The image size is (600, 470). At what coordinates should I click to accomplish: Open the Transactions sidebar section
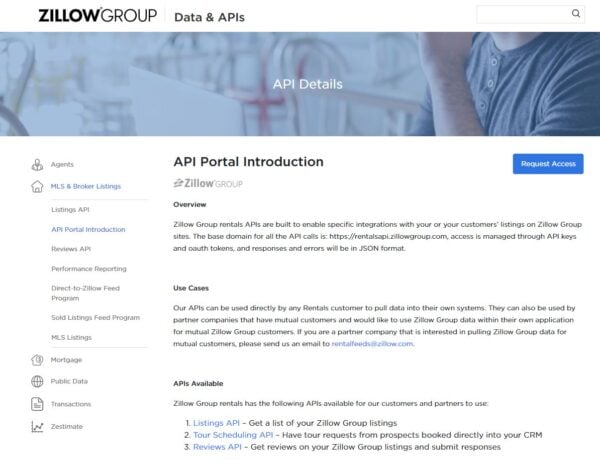[71, 404]
